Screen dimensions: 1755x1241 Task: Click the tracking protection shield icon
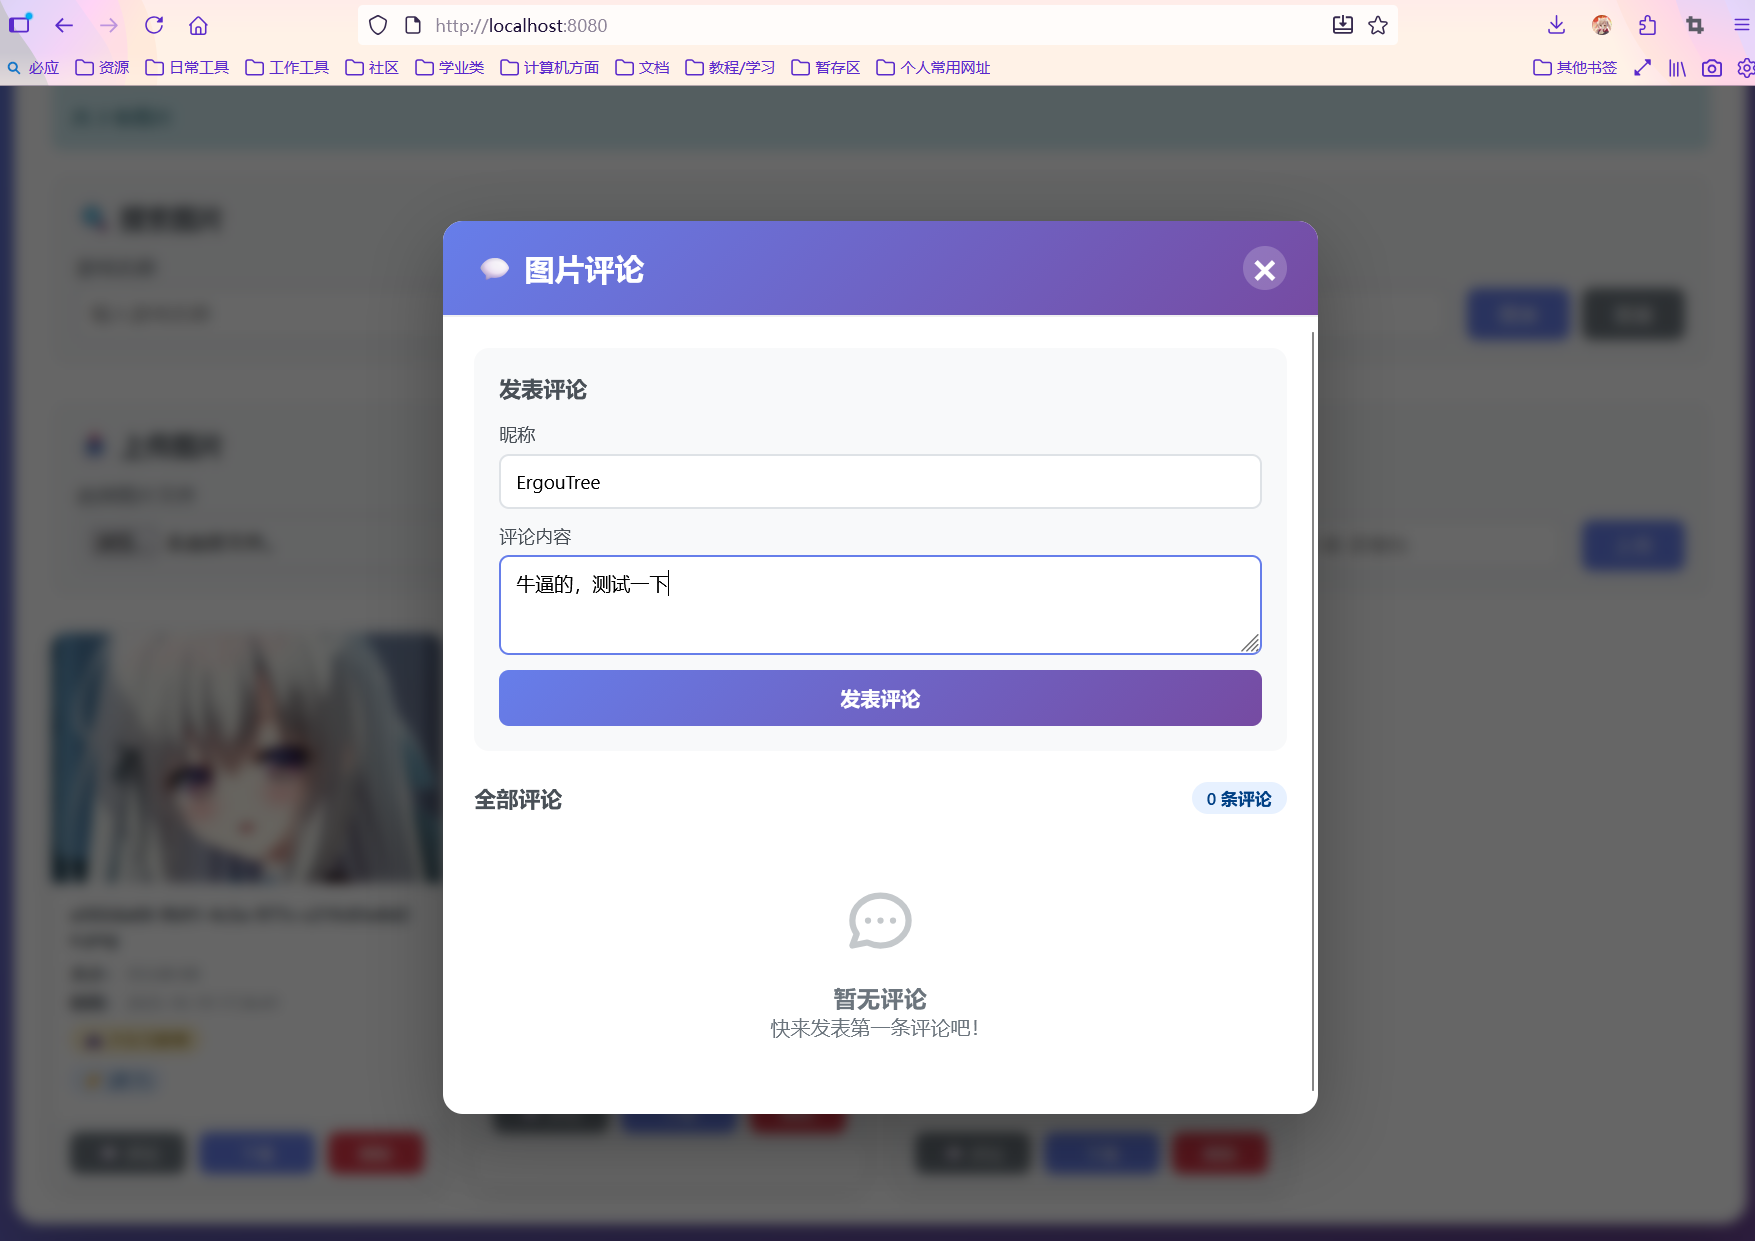[x=378, y=26]
